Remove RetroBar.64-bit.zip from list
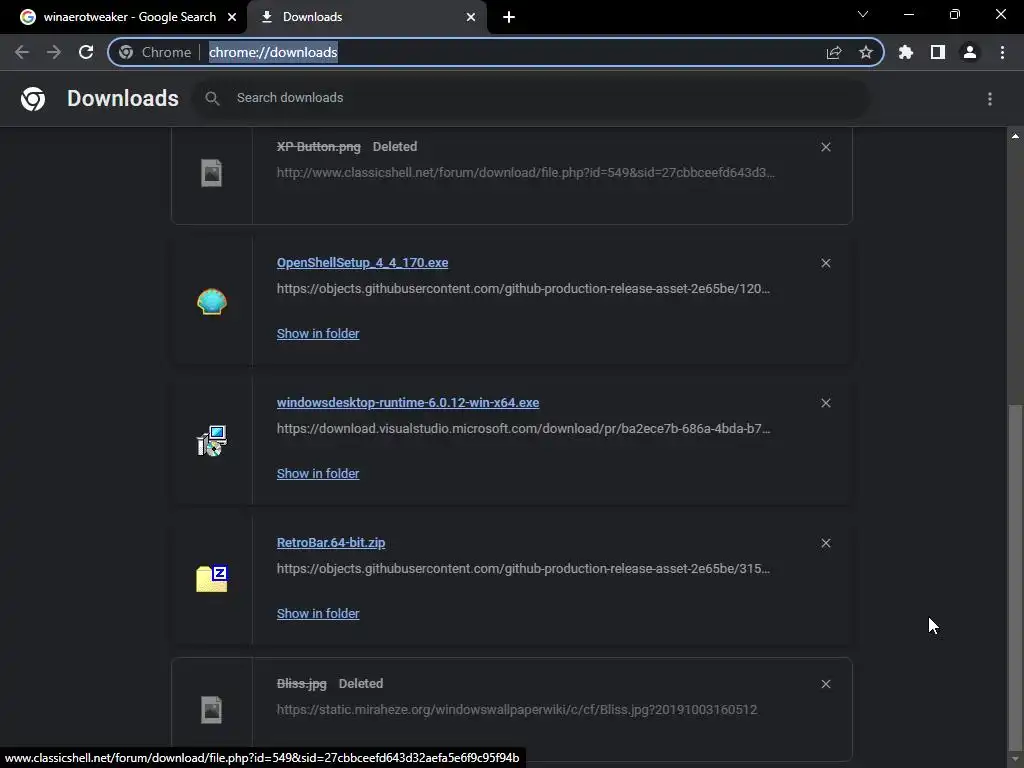This screenshot has height=768, width=1024. (825, 543)
